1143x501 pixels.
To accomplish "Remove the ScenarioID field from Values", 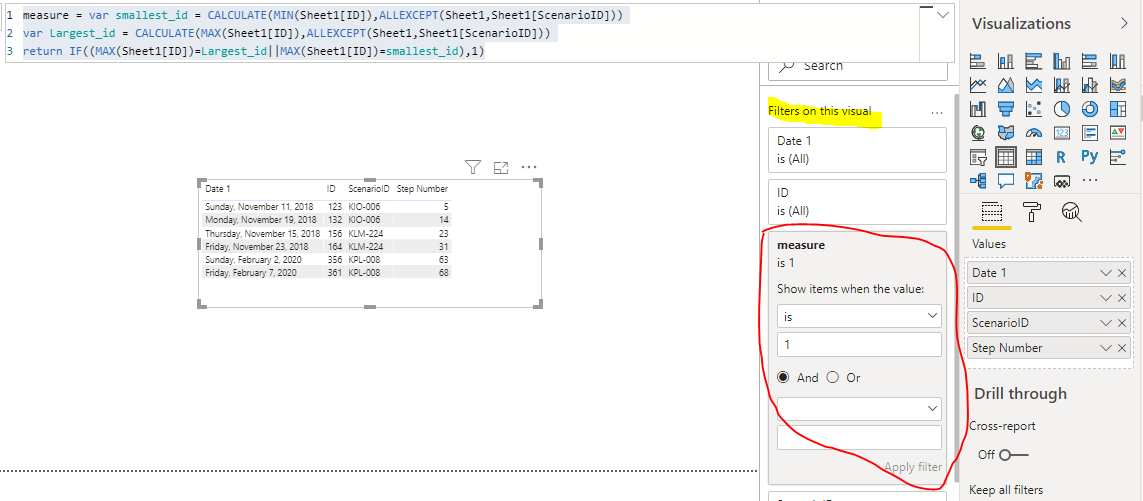I will tap(1122, 323).
